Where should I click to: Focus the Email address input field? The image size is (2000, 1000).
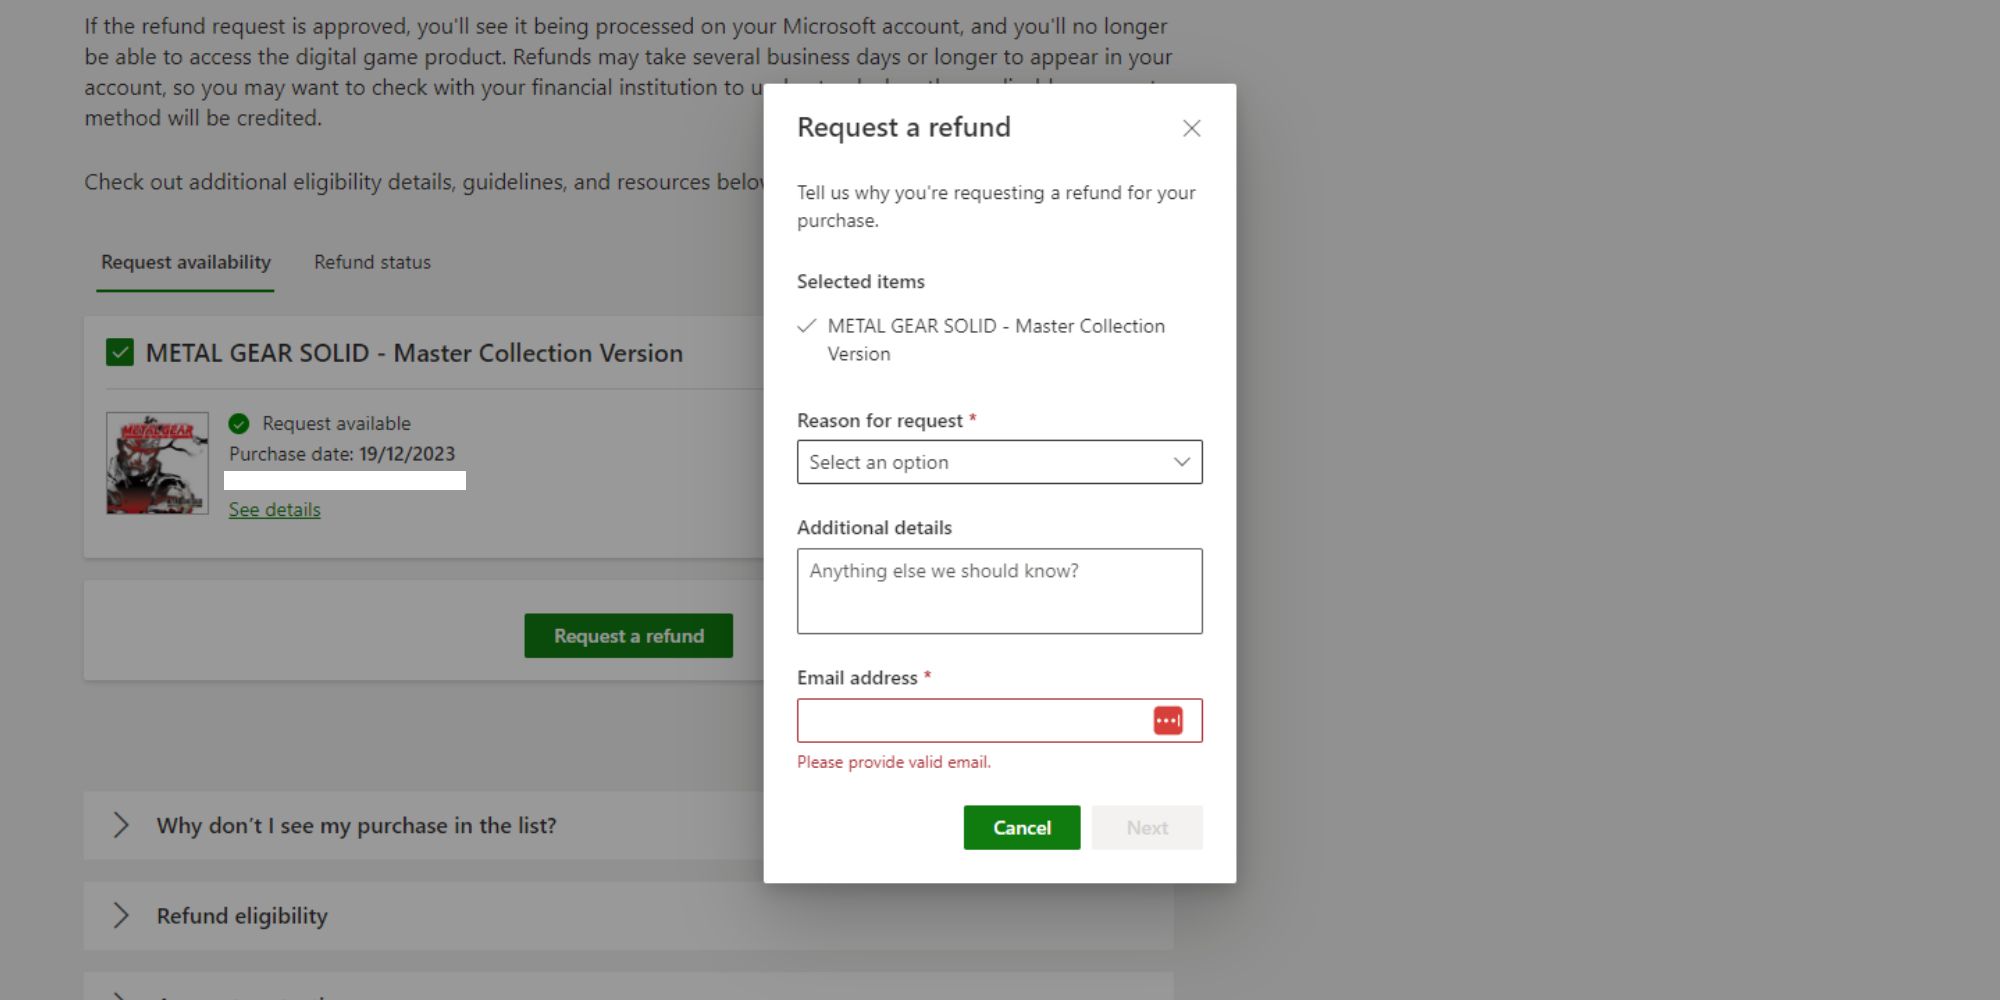pyautogui.click(x=999, y=720)
